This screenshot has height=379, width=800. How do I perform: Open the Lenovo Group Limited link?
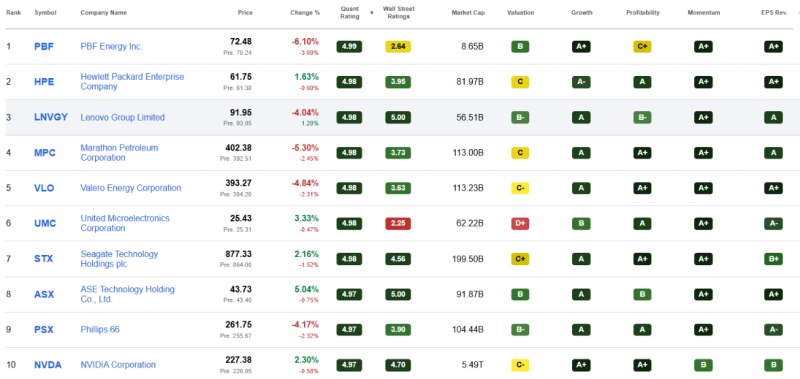(x=122, y=117)
